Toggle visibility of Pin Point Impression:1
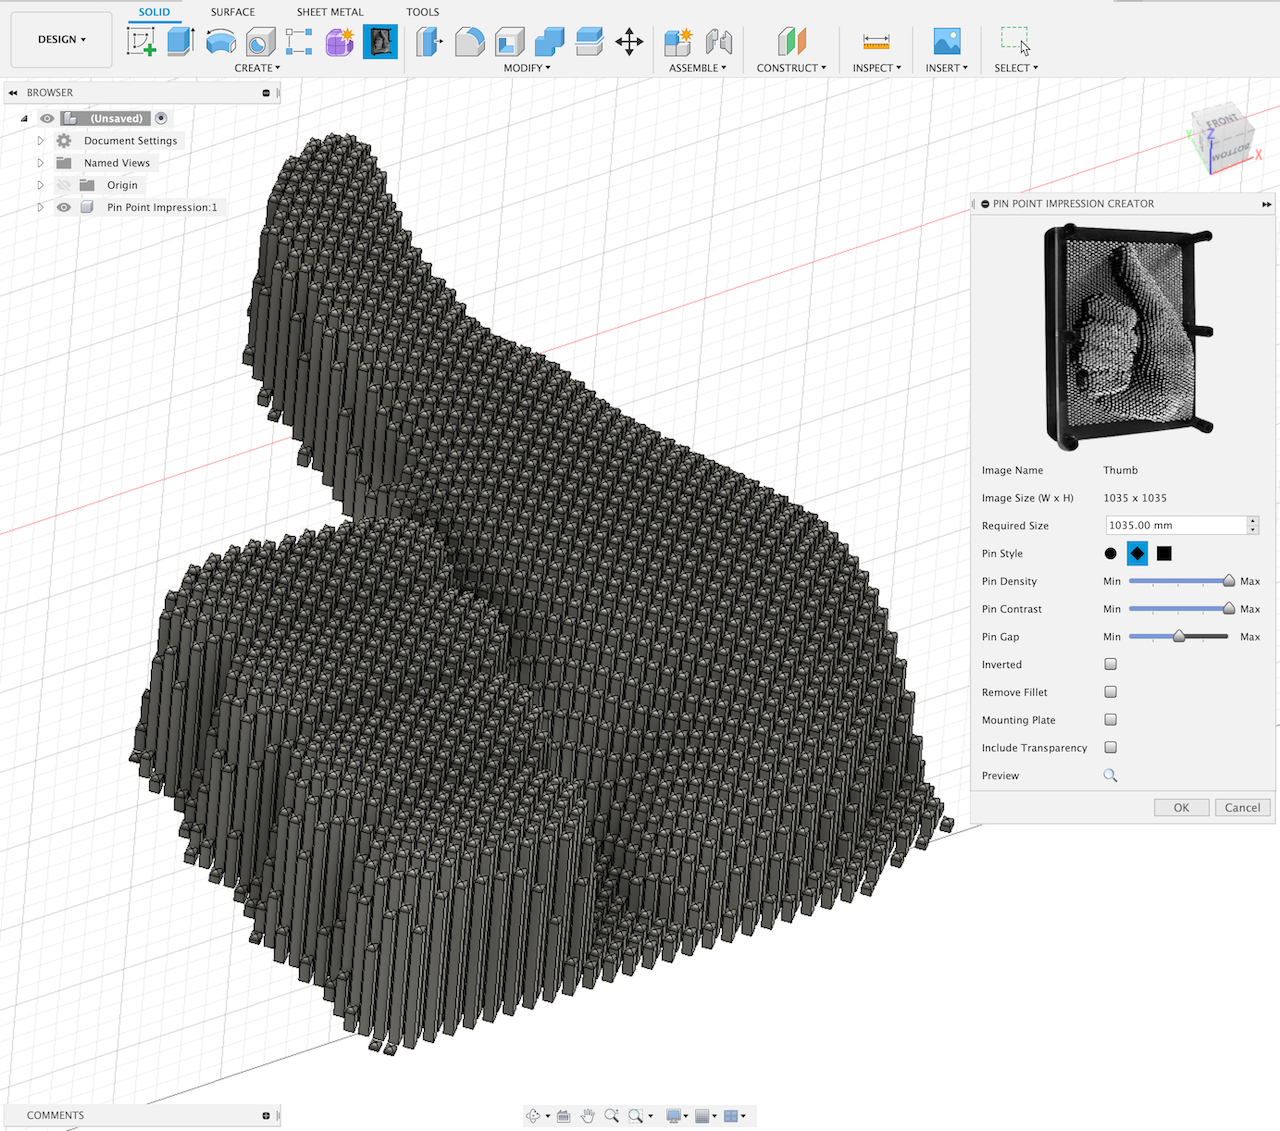 point(64,207)
